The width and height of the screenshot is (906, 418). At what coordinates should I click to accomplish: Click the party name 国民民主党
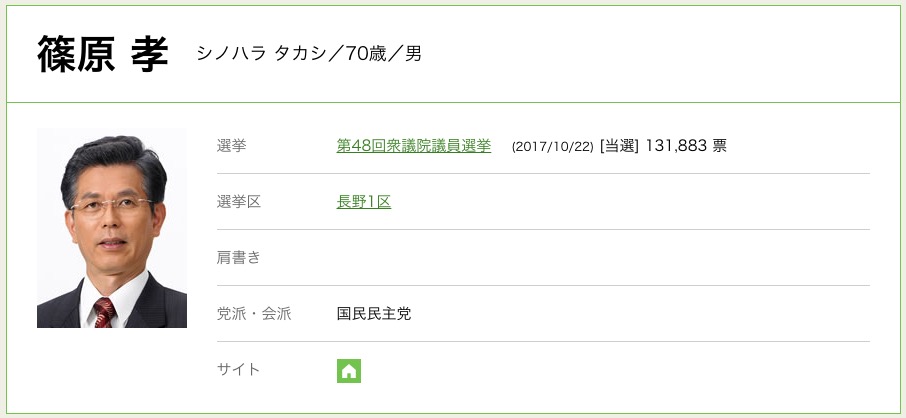pyautogui.click(x=374, y=314)
